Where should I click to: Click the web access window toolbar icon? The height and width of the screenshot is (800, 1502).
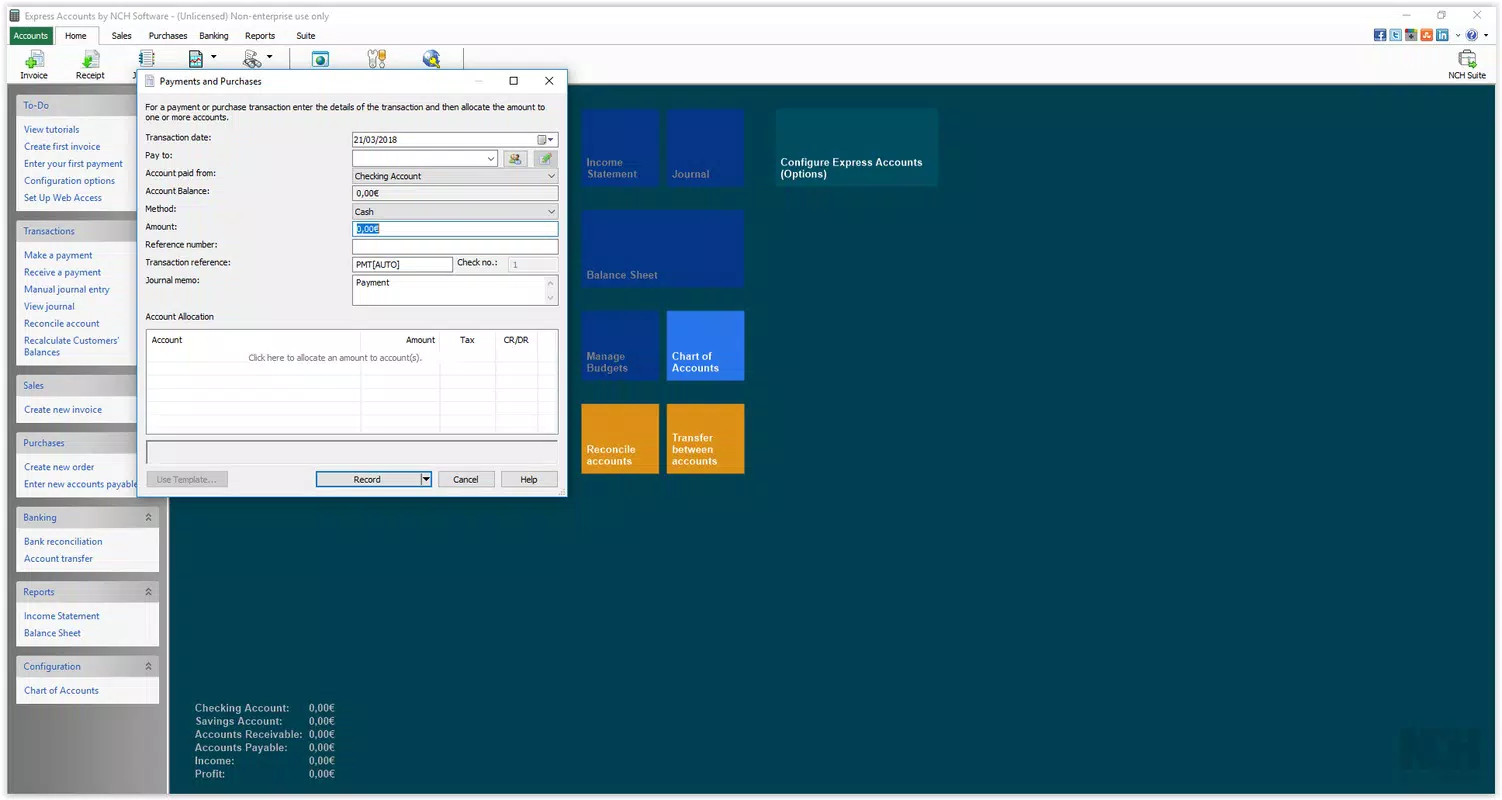(320, 60)
